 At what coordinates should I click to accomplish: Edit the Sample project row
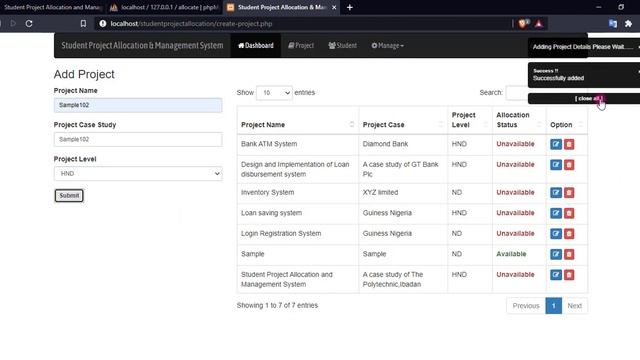(556, 254)
